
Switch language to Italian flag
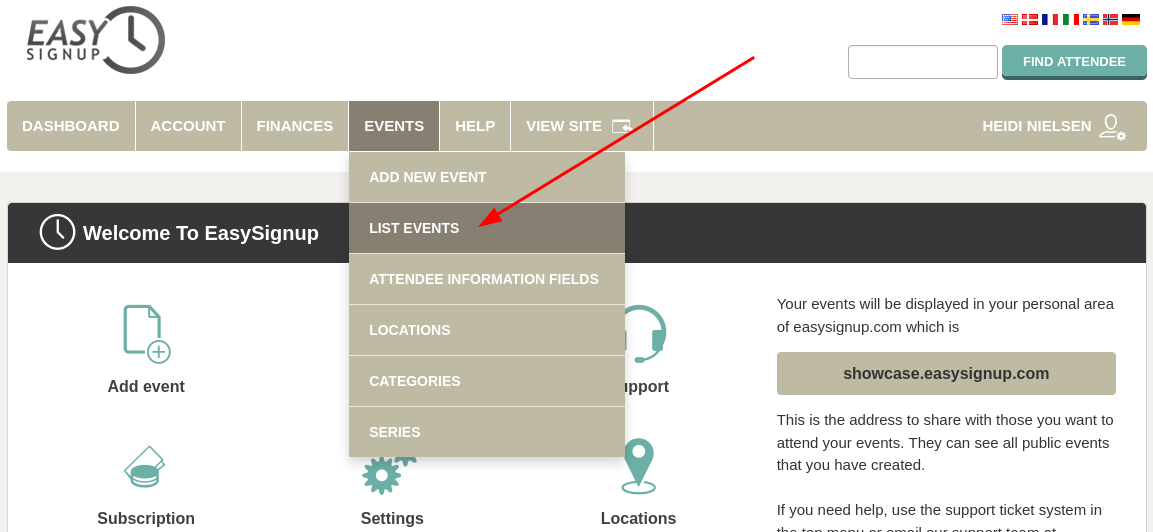(1071, 19)
